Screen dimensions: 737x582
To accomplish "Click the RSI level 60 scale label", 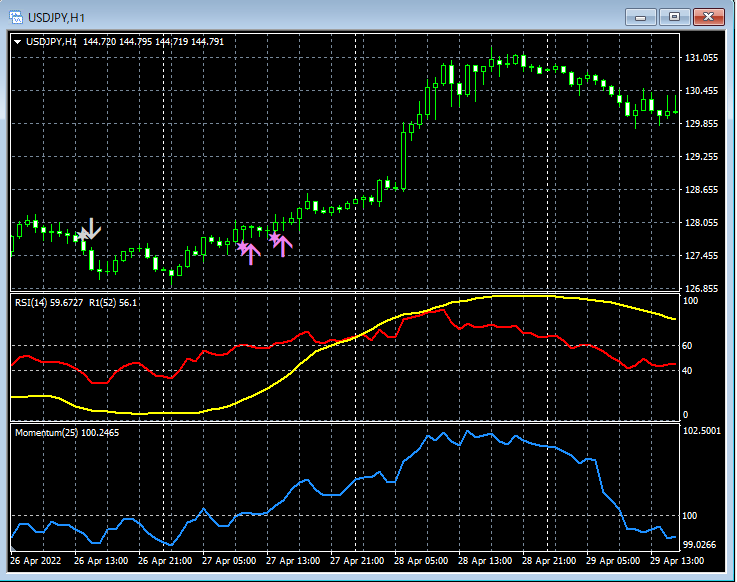I will [687, 346].
